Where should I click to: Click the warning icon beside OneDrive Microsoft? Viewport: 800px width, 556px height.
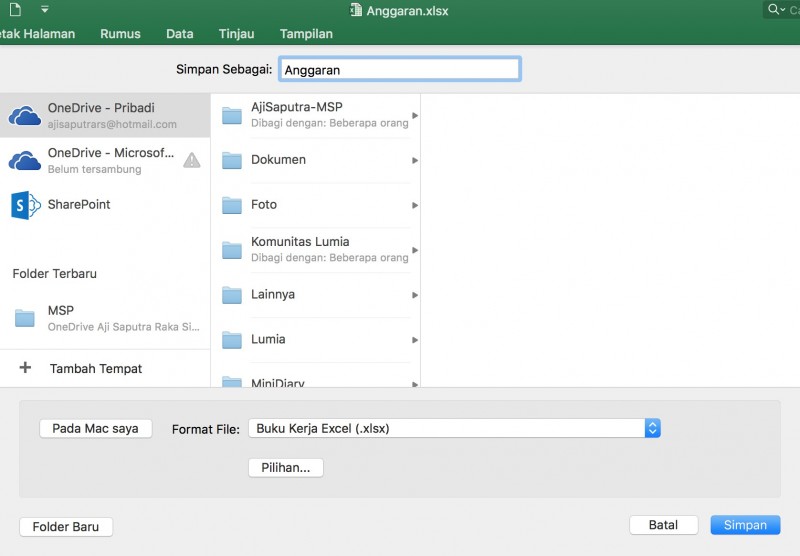click(192, 160)
